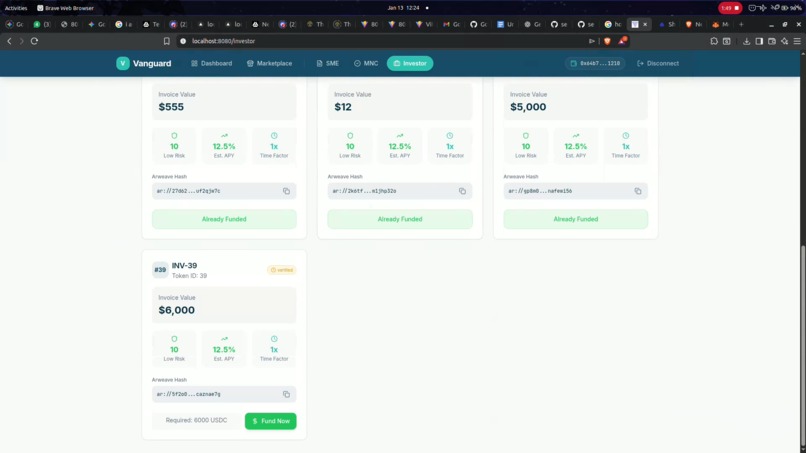
Task: Click the Token ID: 39 text
Action: [x=189, y=276]
